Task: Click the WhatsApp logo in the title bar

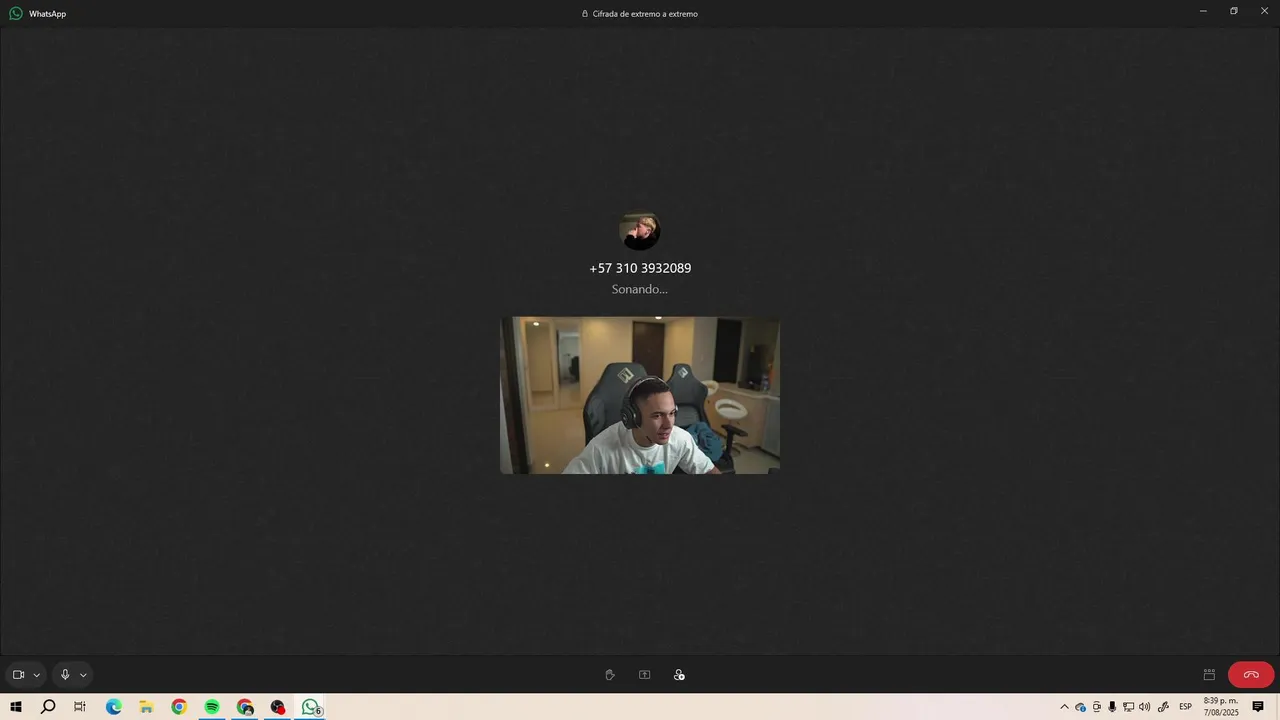Action: 16,14
